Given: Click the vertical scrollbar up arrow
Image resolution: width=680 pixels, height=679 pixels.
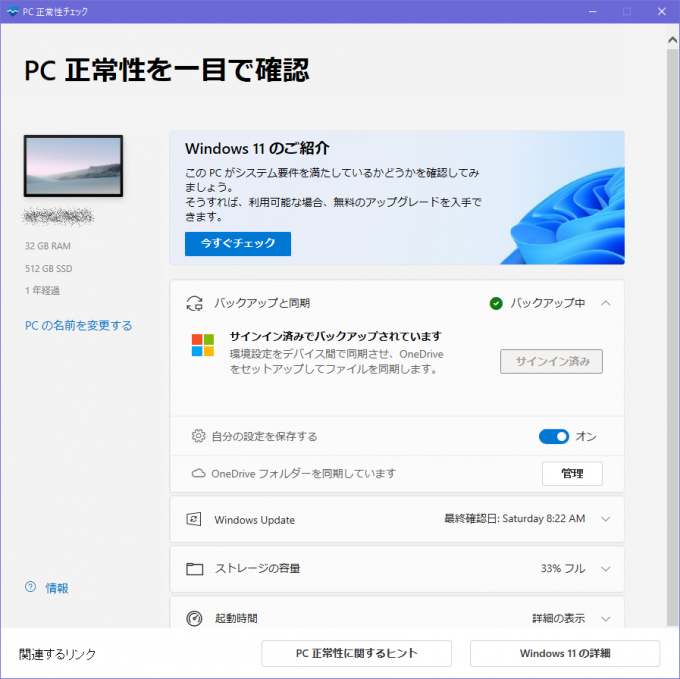Looking at the screenshot, I should [673, 40].
